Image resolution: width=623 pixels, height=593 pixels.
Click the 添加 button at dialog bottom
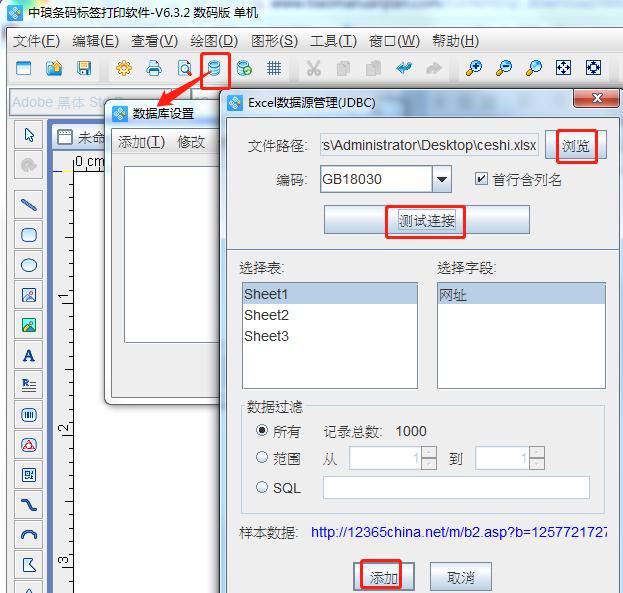coord(384,577)
